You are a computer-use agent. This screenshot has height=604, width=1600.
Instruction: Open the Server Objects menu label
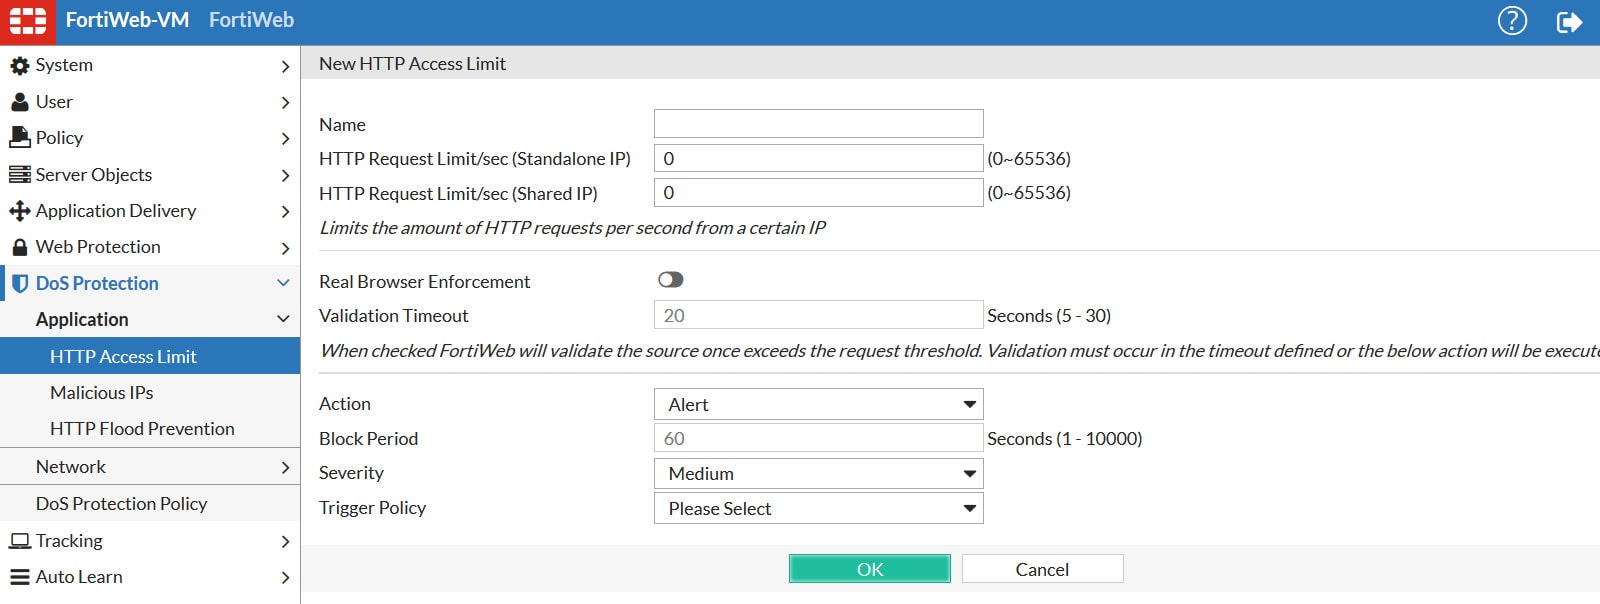[94, 175]
